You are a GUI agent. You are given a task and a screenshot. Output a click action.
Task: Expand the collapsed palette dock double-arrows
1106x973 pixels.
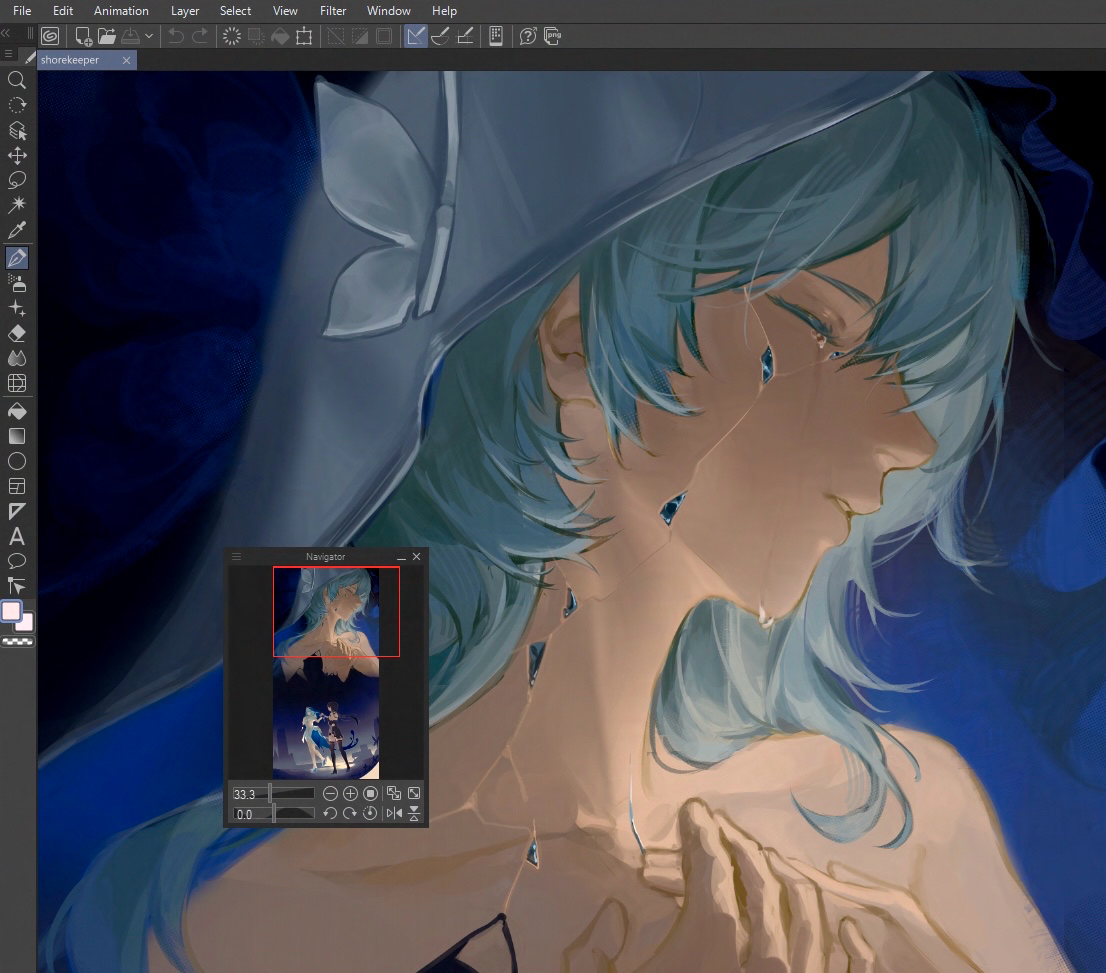7,33
